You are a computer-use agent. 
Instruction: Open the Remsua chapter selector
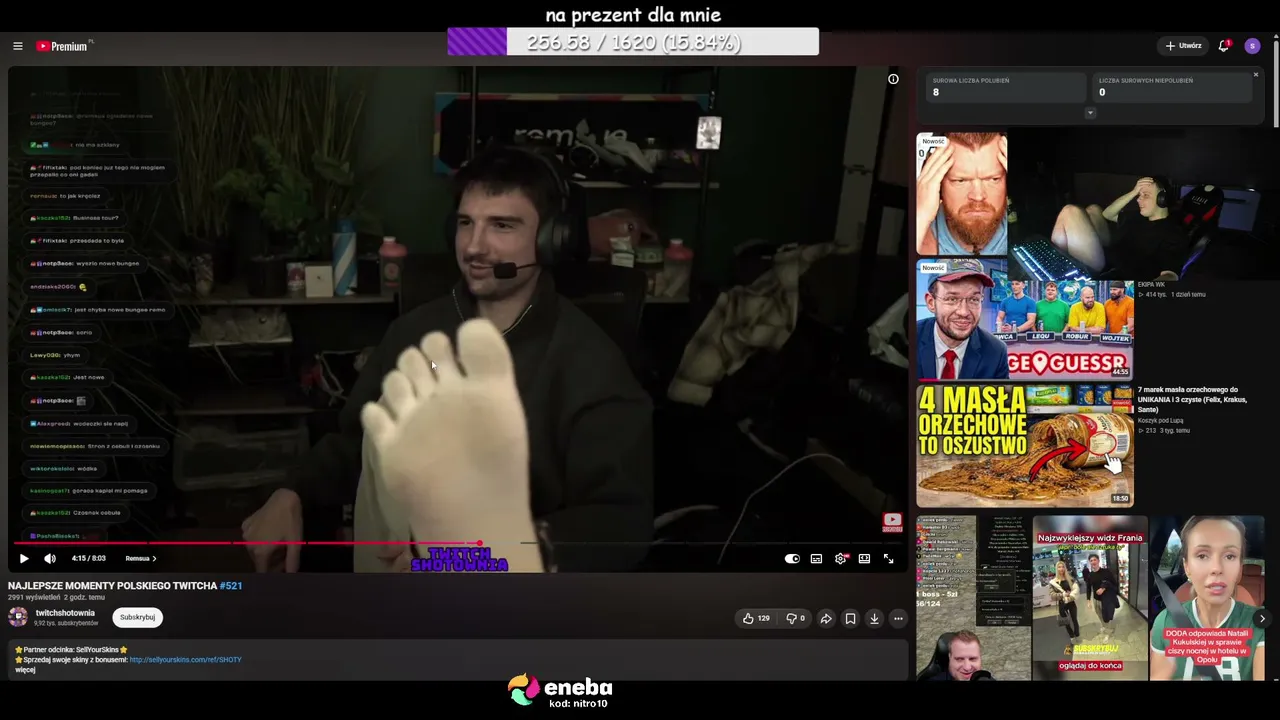141,558
